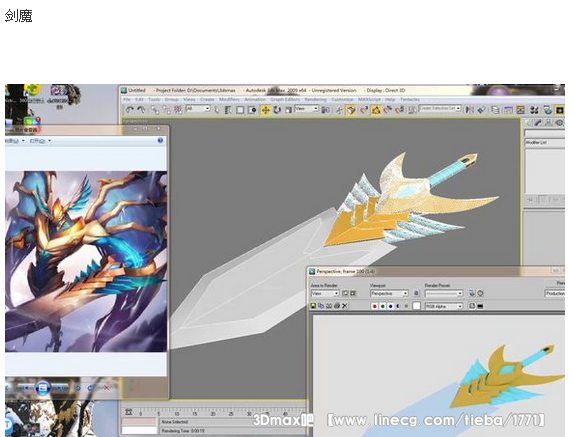Select the Bind to Space Warp tool
Viewport: 574px width, 437px height.
pyautogui.click(x=178, y=109)
